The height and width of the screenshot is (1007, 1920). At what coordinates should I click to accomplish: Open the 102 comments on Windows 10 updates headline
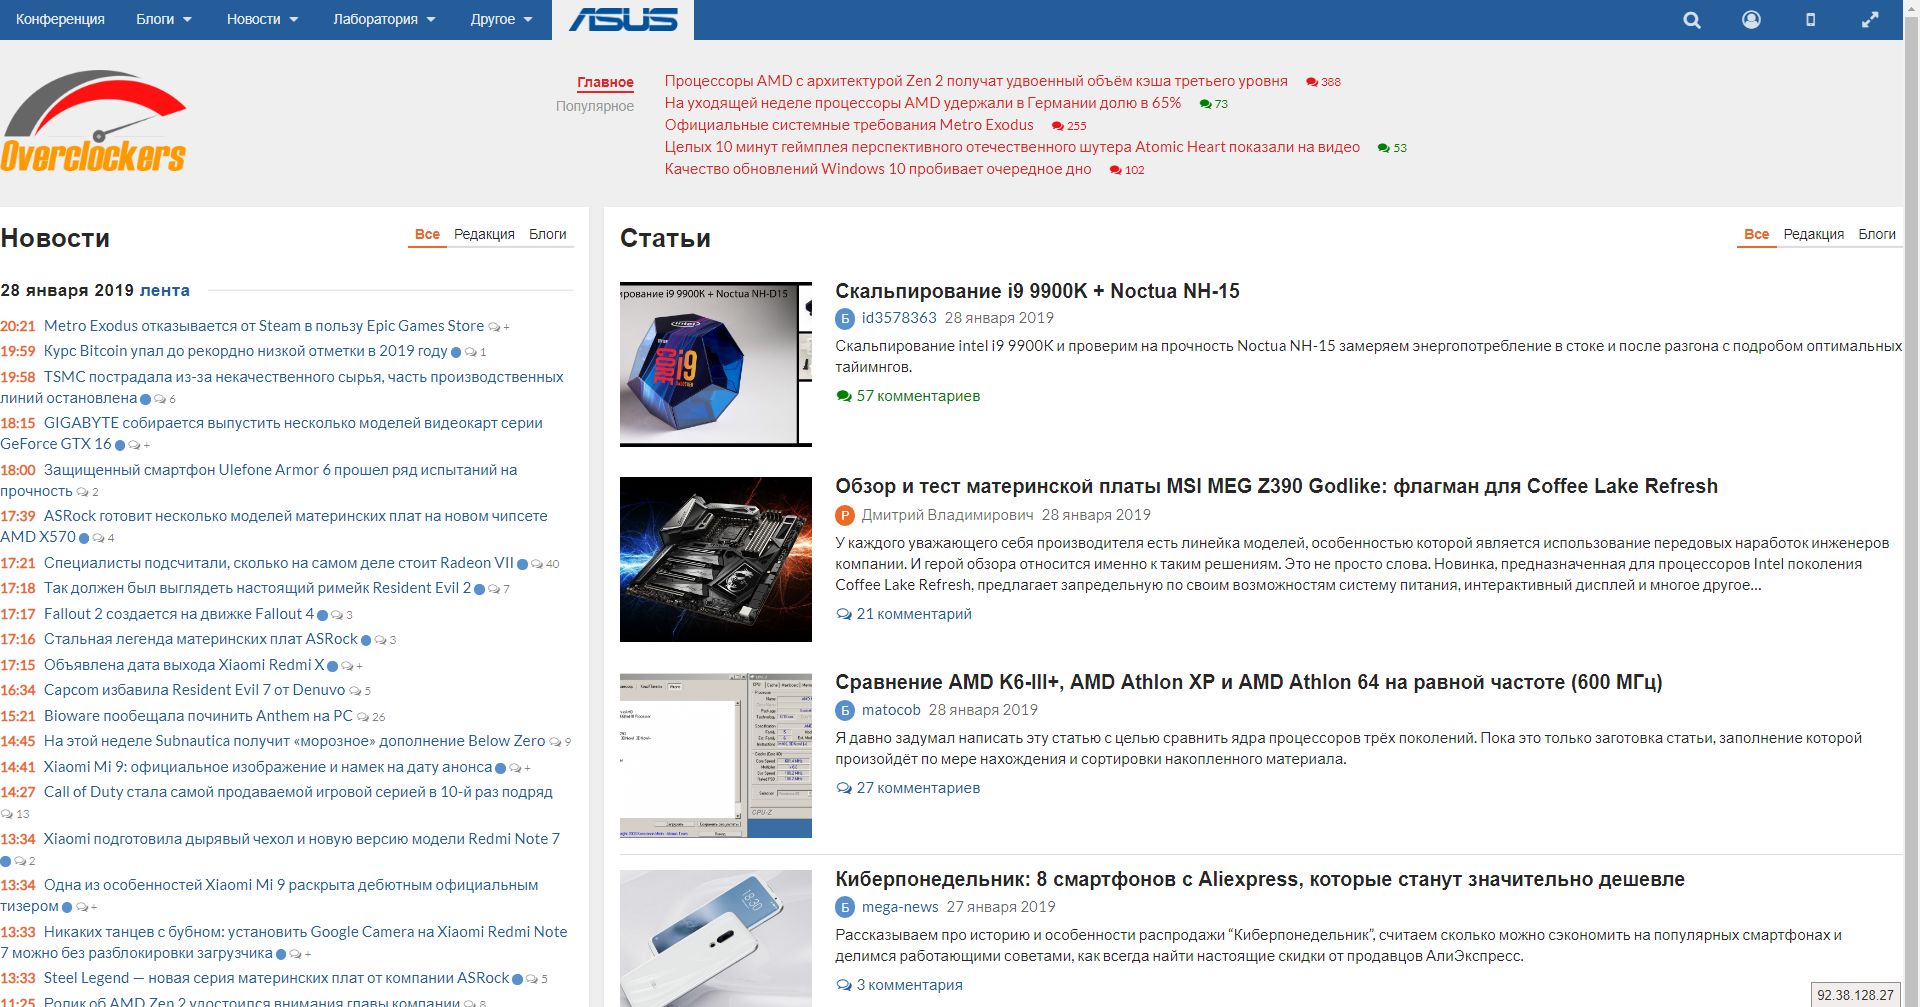(1127, 170)
